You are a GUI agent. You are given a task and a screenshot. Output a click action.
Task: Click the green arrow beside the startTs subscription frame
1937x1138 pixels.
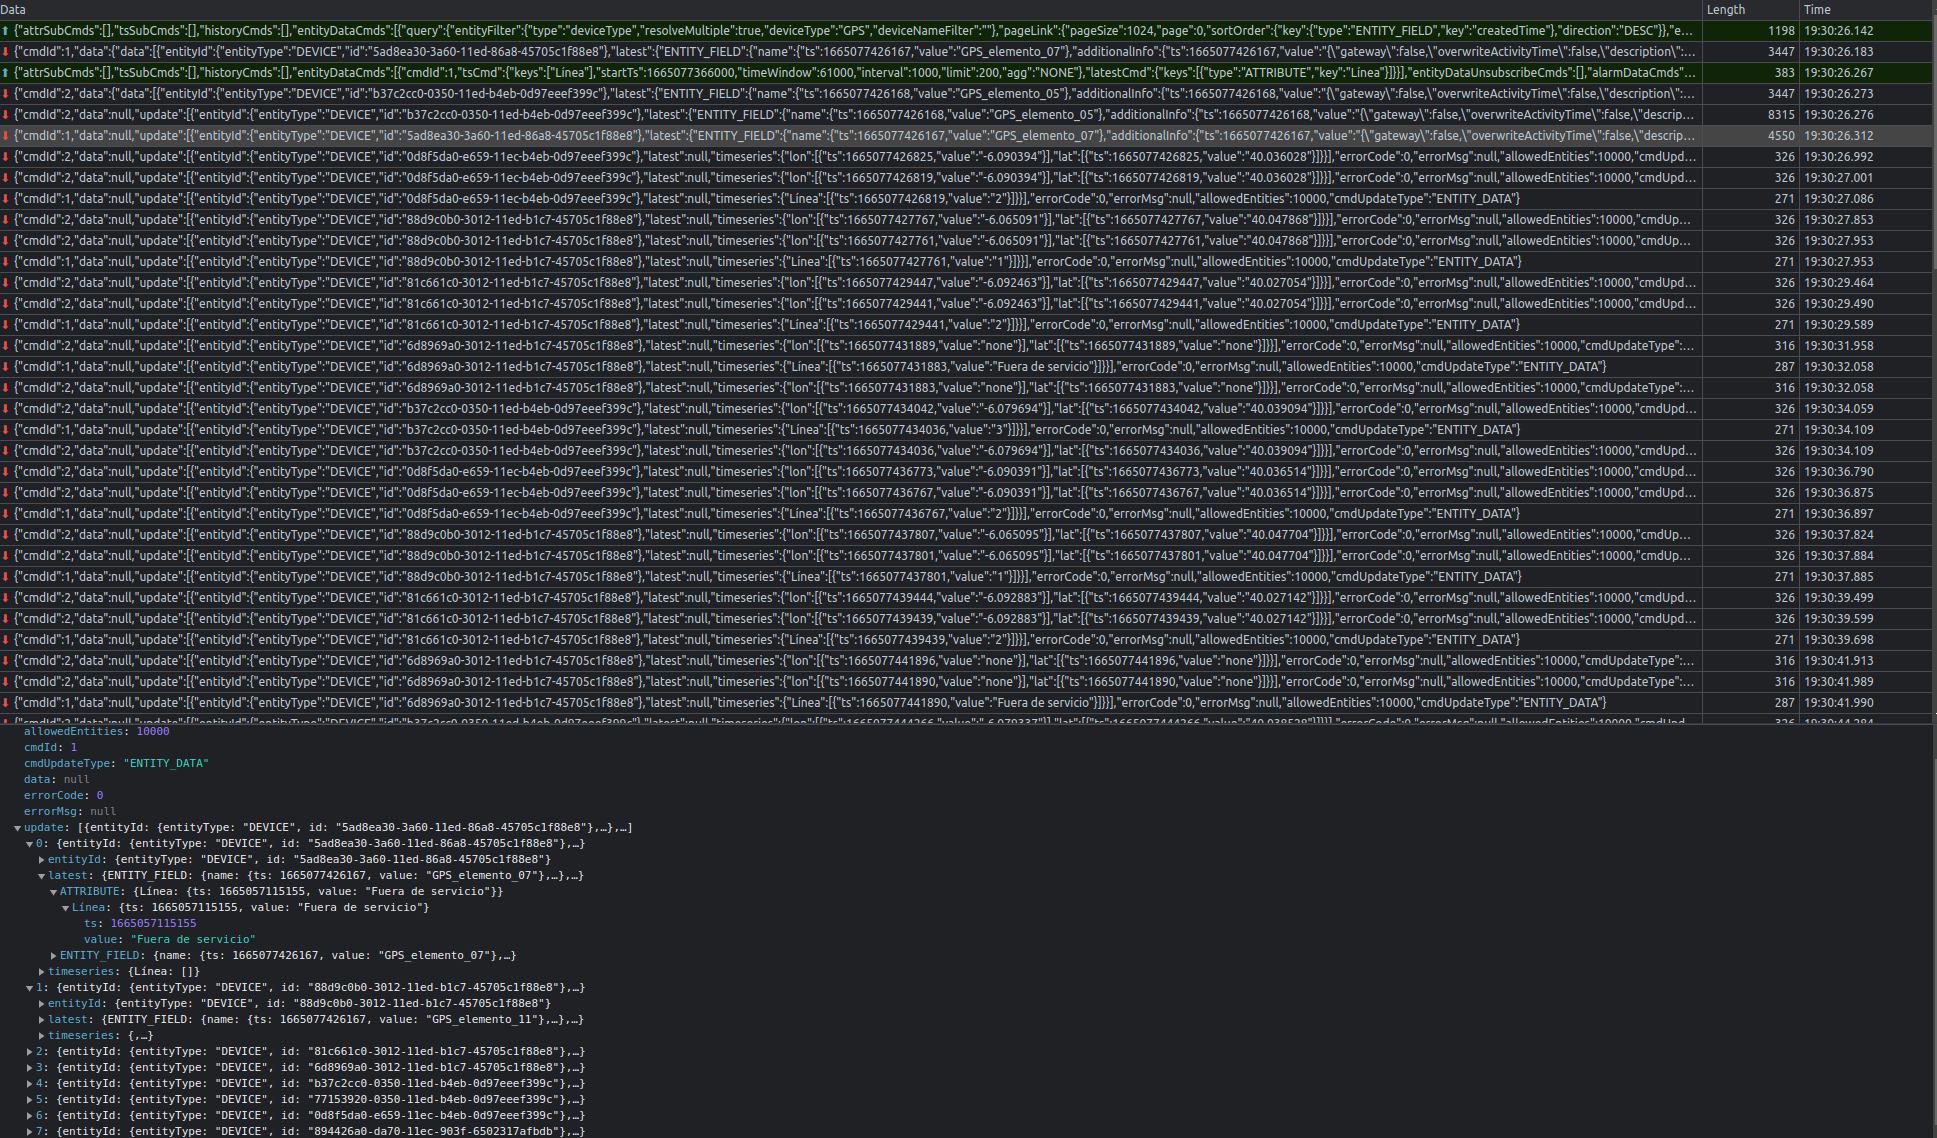[7, 72]
